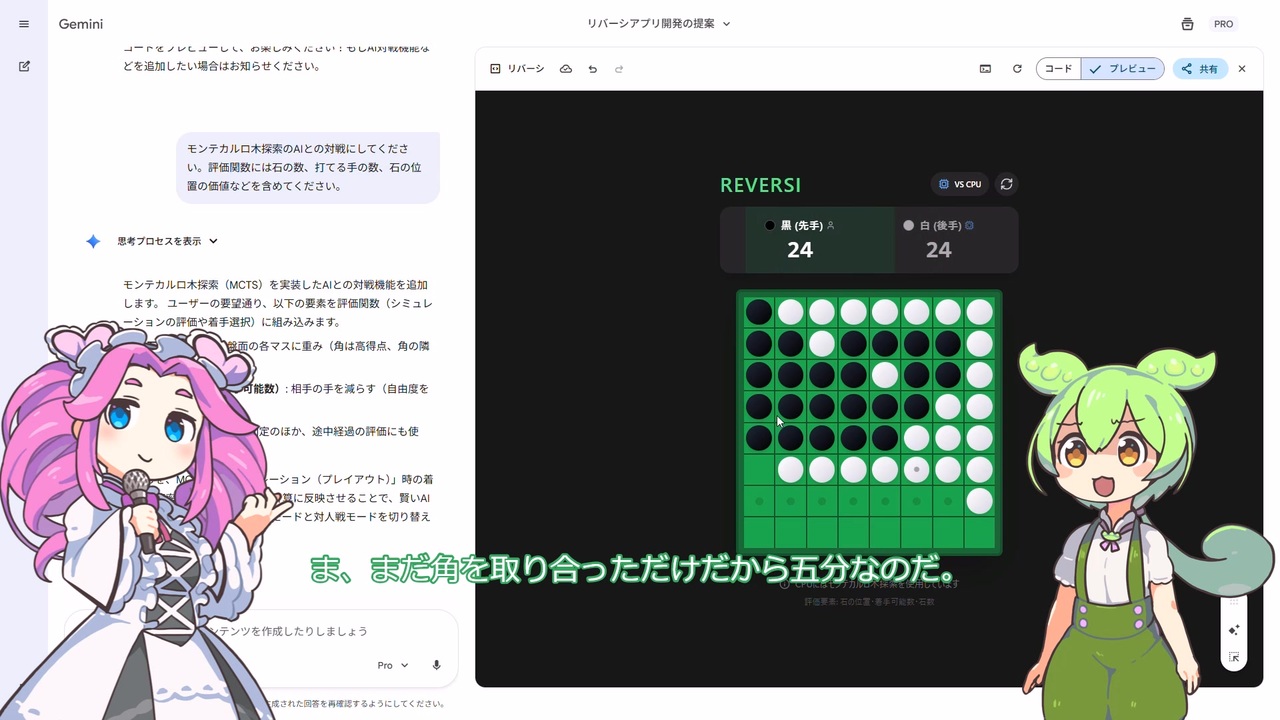
Task: Start a new chat with the compose icon
Action: point(24,66)
